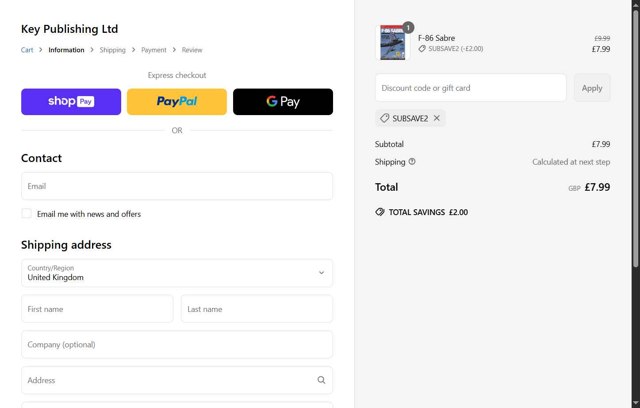640x408 pixels.
Task: Click the Discount code or gift card field
Action: coord(471,88)
